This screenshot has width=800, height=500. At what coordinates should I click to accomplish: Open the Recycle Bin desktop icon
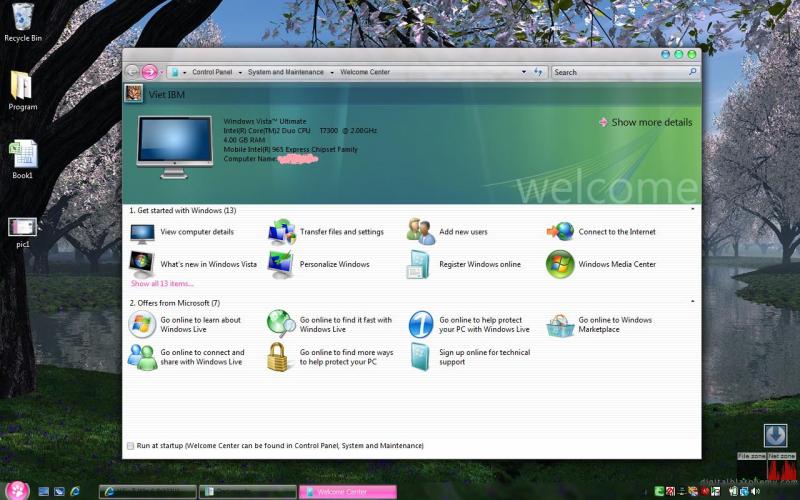(22, 17)
